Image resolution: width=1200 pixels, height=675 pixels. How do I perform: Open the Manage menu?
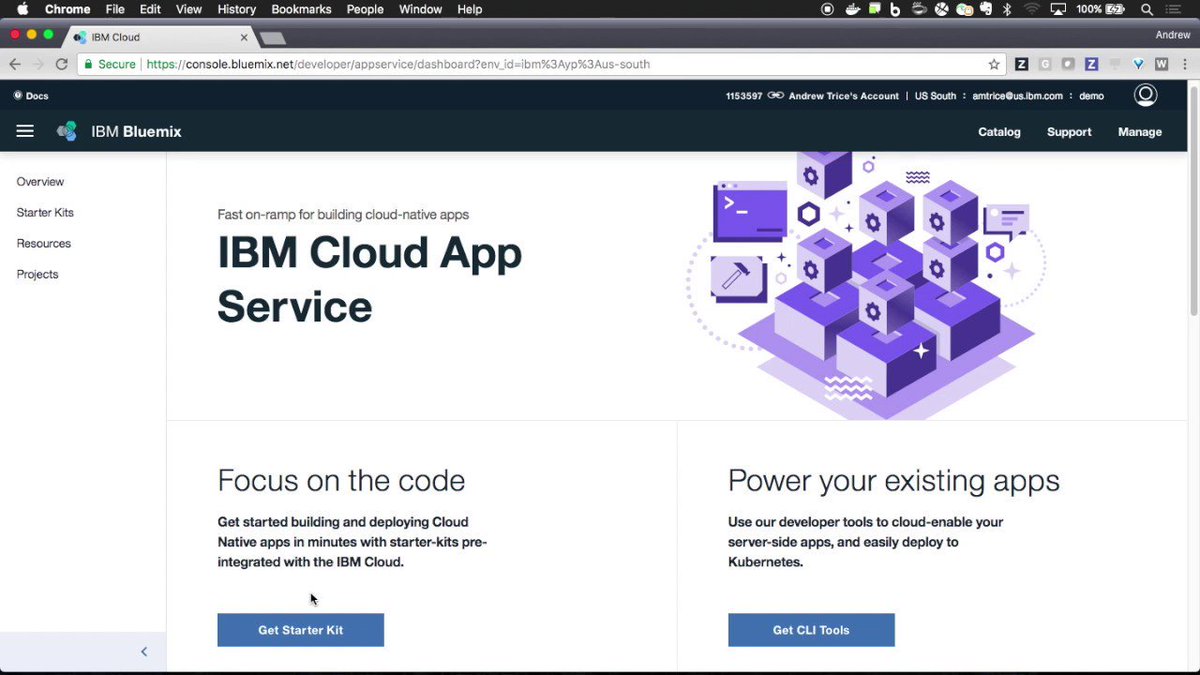click(1140, 132)
